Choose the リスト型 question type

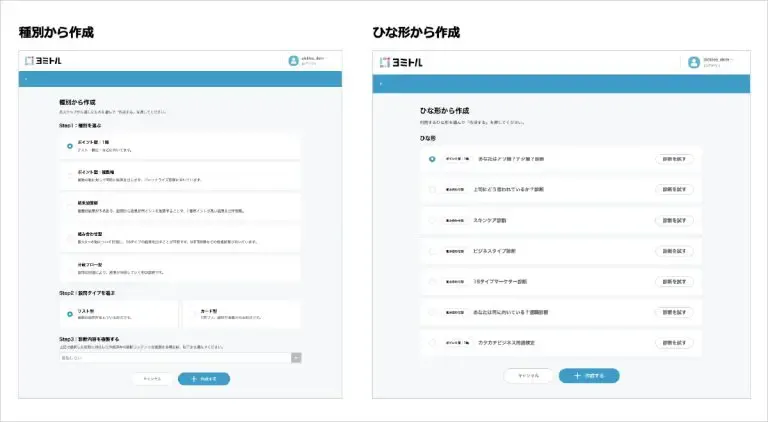click(x=119, y=314)
